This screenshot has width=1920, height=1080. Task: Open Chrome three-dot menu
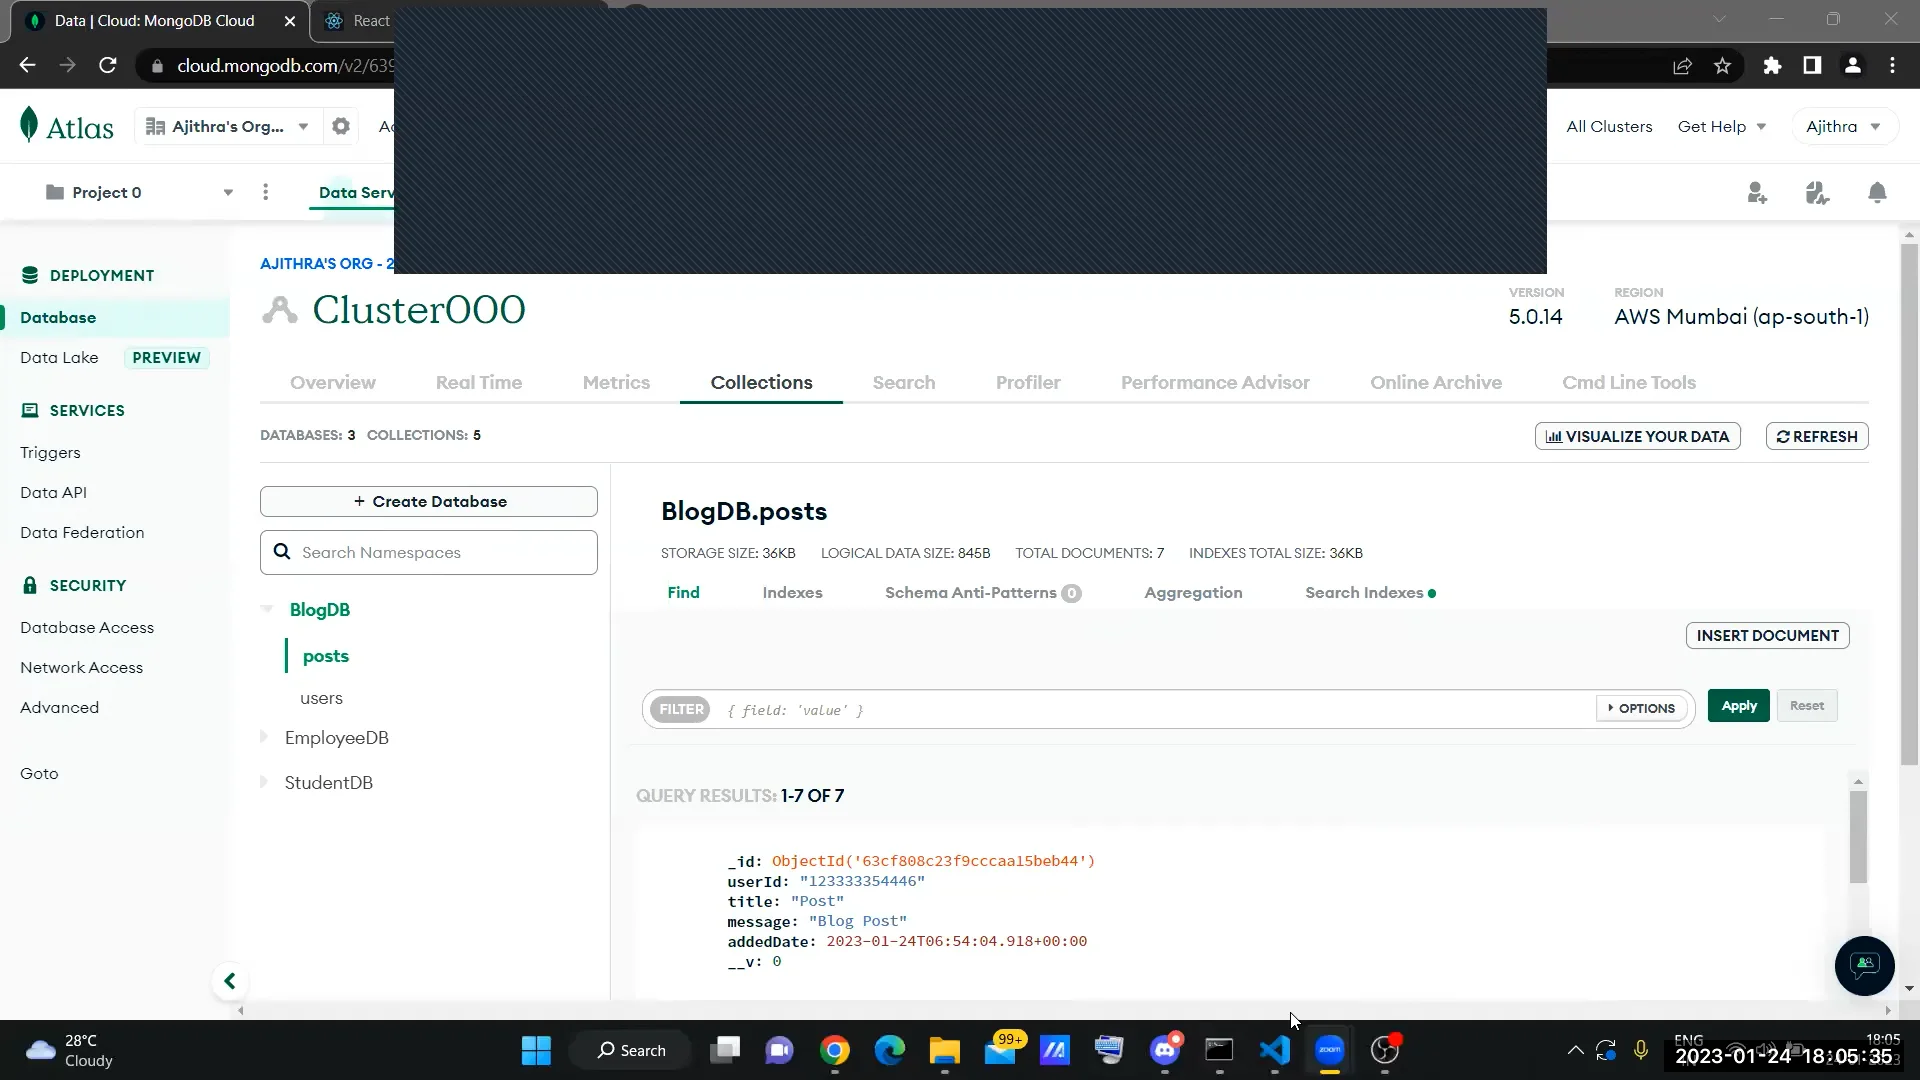tap(1892, 65)
